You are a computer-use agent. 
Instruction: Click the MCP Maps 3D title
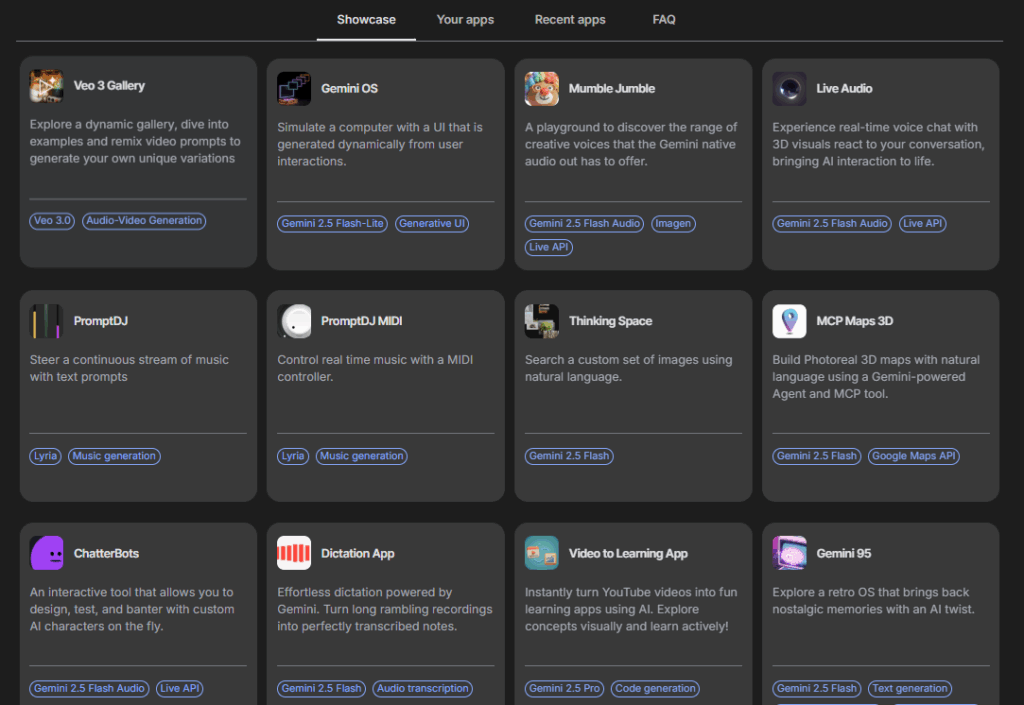(854, 321)
